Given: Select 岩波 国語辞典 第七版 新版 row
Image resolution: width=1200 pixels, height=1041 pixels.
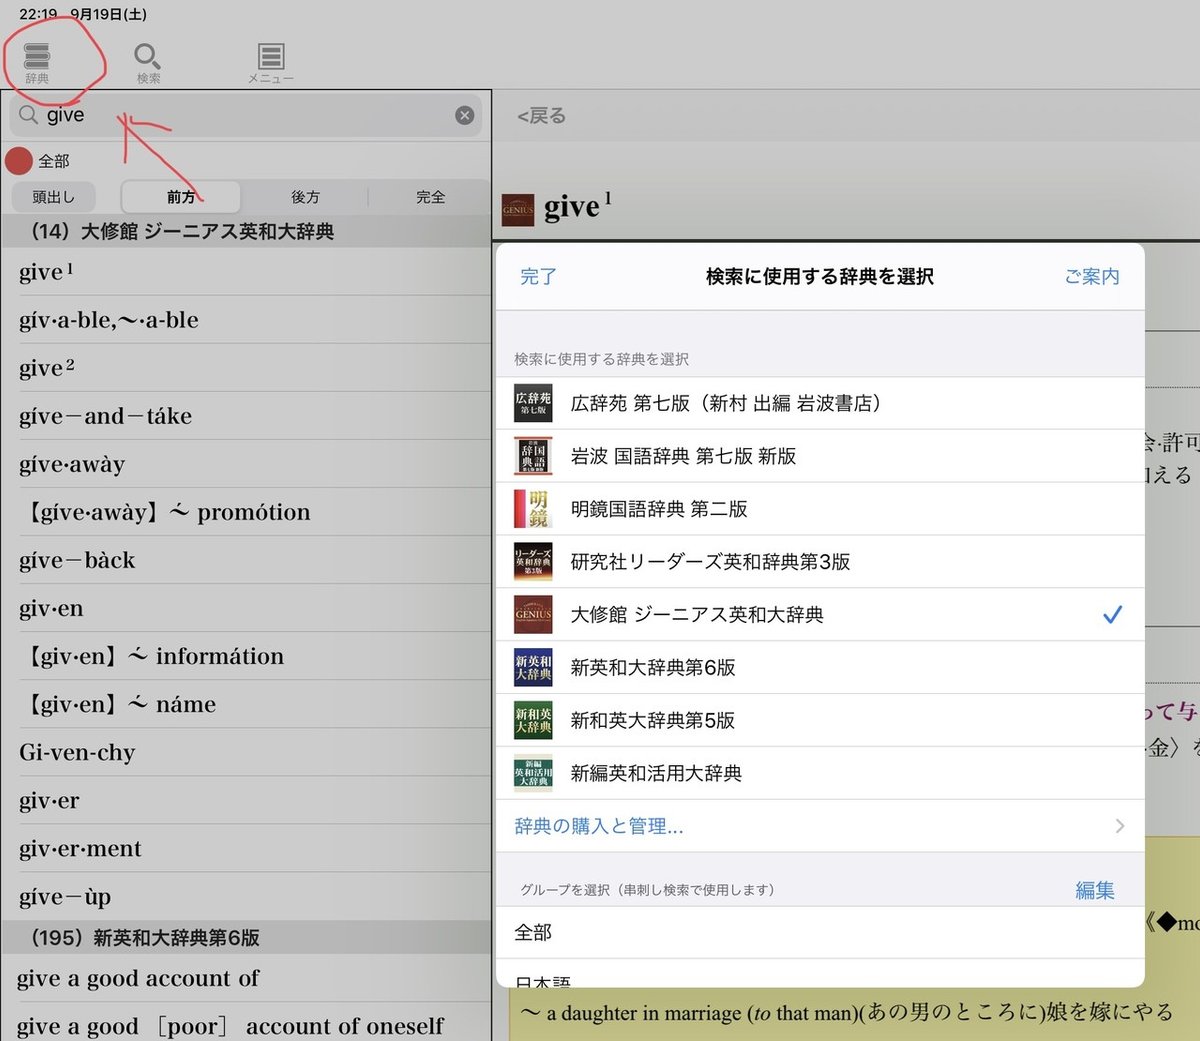Looking at the screenshot, I should [820, 456].
